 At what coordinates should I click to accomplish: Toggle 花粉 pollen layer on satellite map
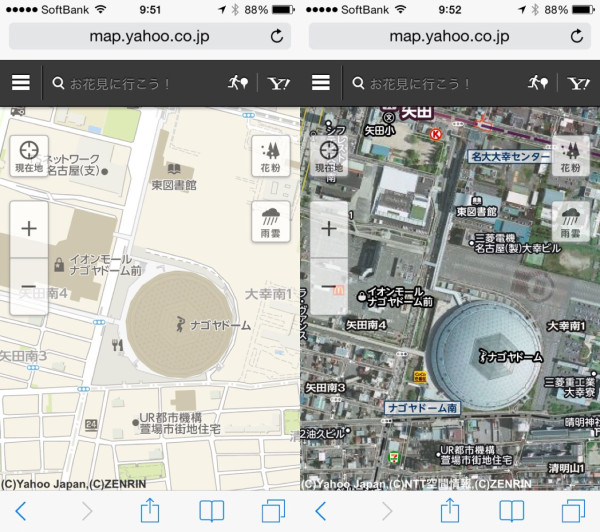click(570, 156)
